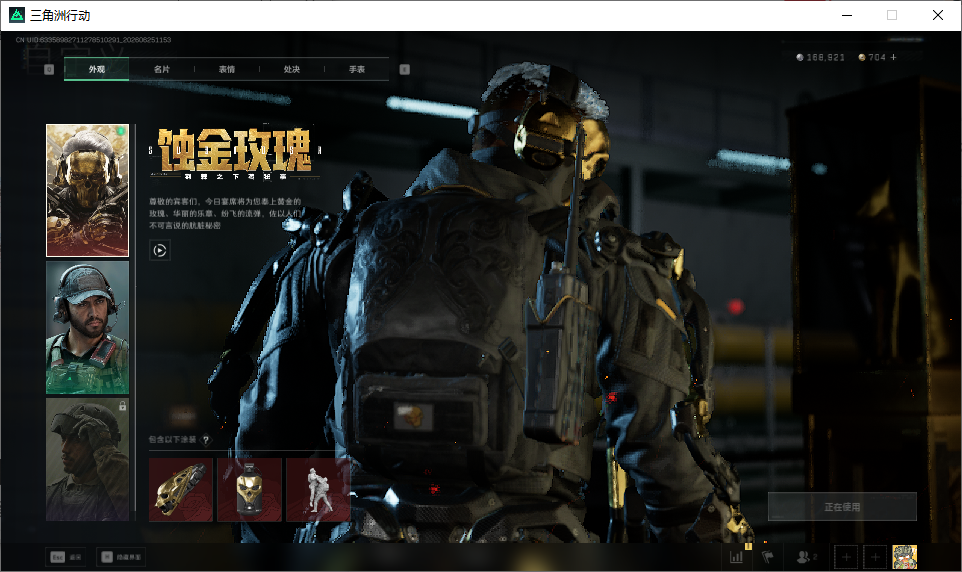
Task: Click the 正在使用 button
Action: click(842, 506)
